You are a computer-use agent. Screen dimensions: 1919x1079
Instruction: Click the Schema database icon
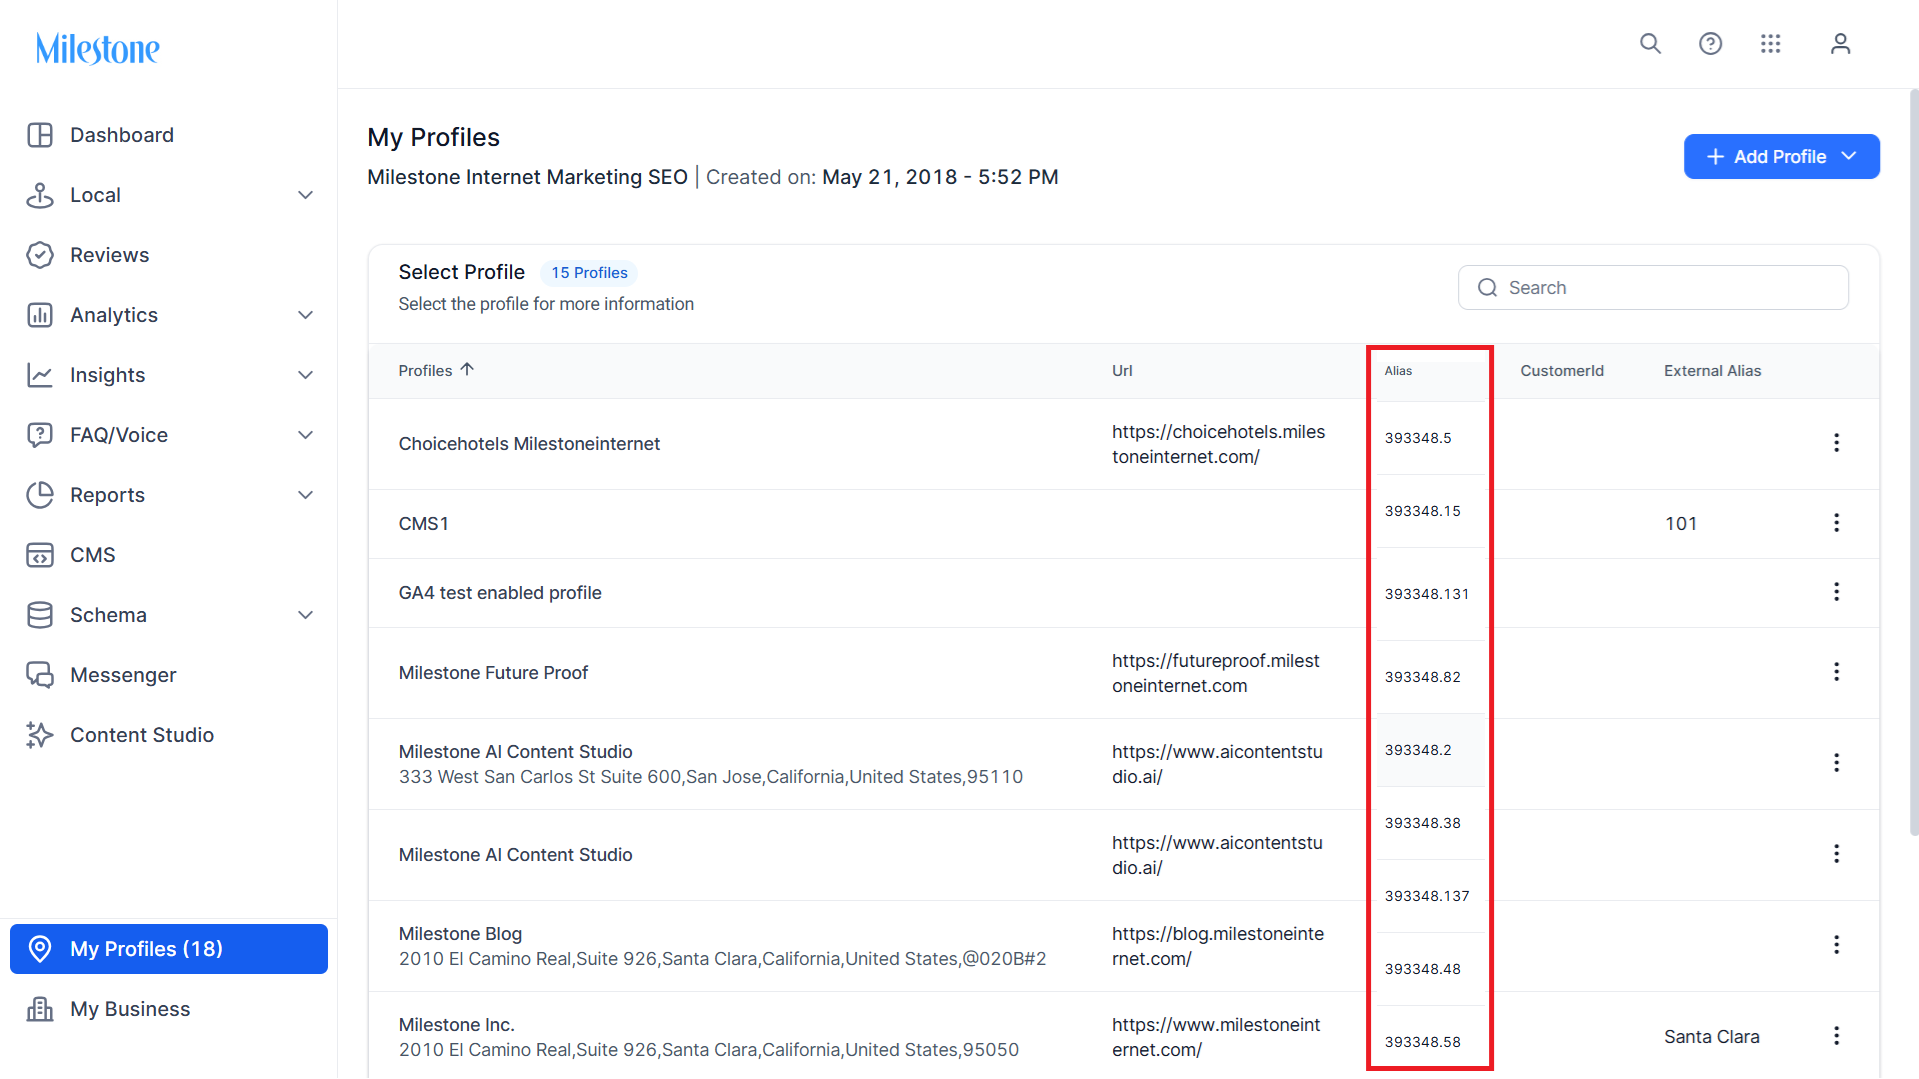coord(40,615)
